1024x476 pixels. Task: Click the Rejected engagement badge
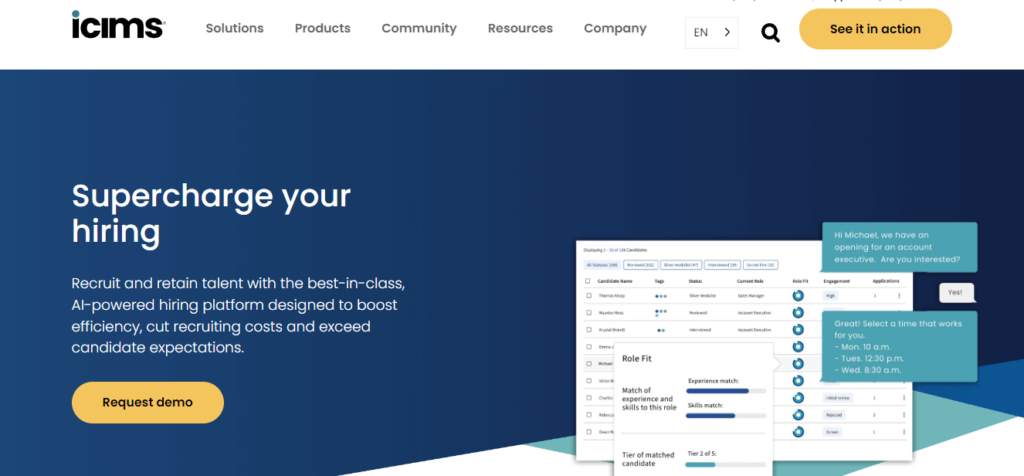pyautogui.click(x=834, y=415)
